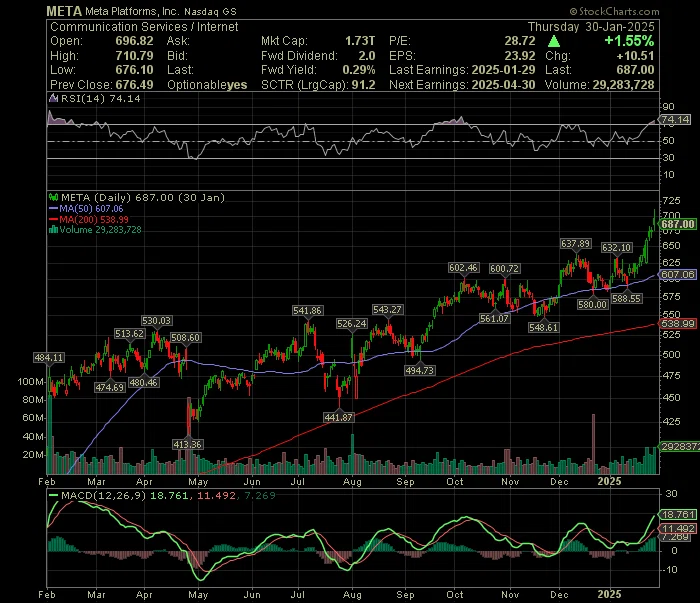Click the 494.73 low price label
The width and height of the screenshot is (700, 603).
pyautogui.click(x=420, y=370)
